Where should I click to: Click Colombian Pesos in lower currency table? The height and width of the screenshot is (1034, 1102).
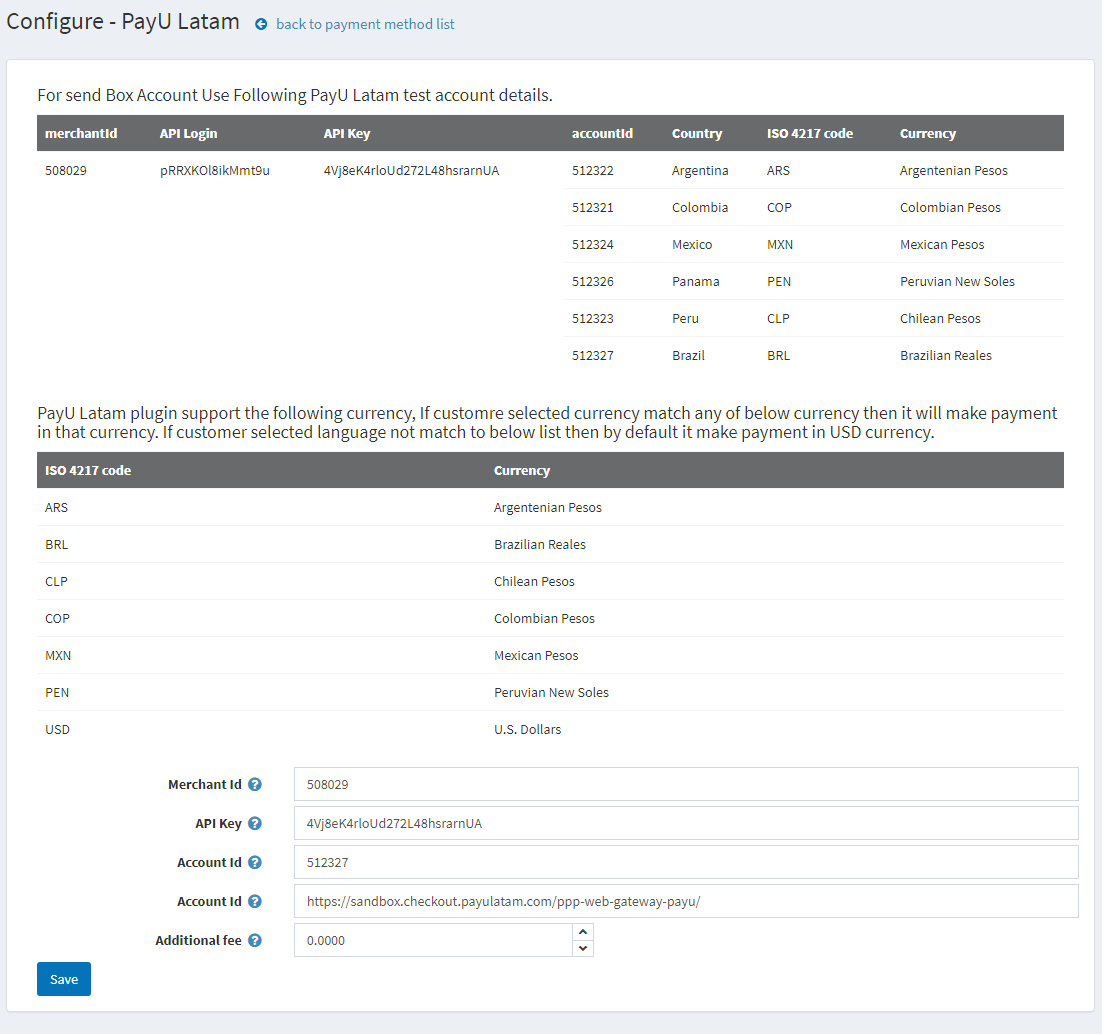(x=545, y=619)
